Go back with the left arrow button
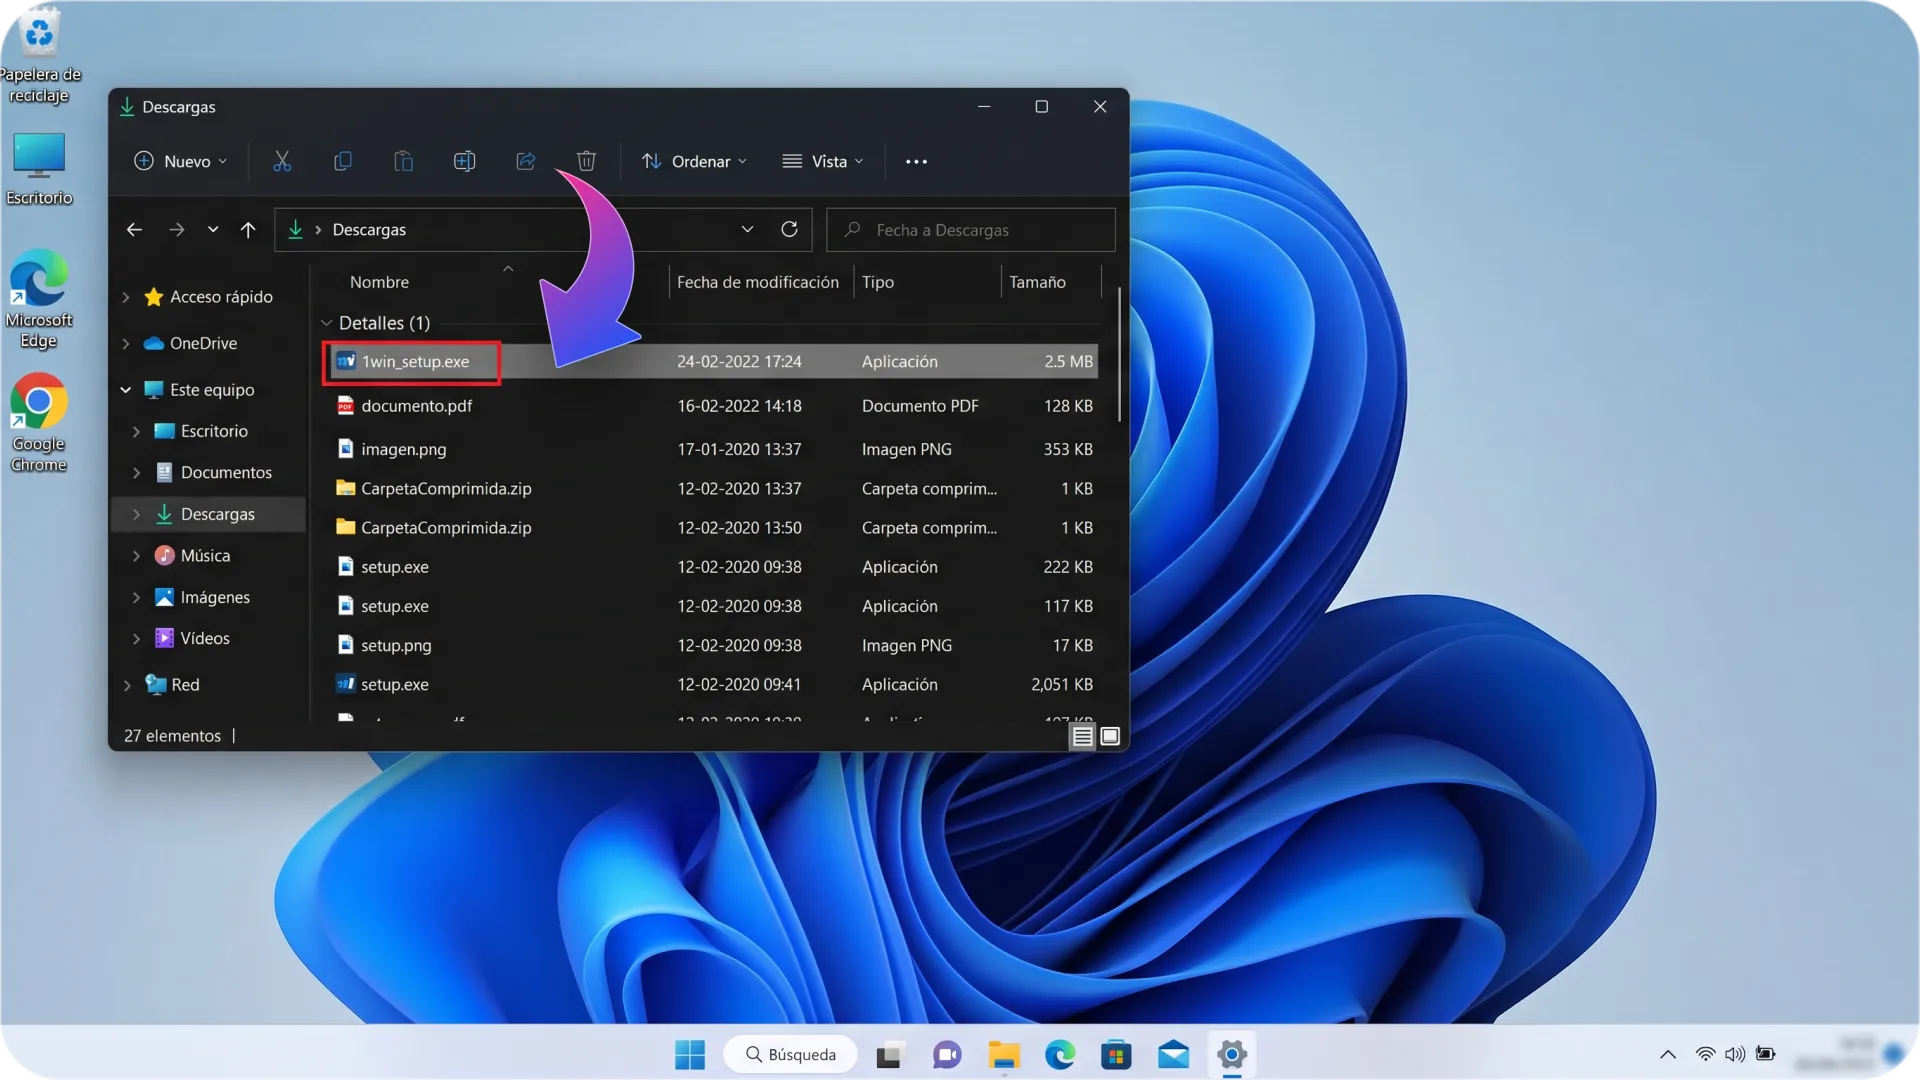 coord(134,230)
